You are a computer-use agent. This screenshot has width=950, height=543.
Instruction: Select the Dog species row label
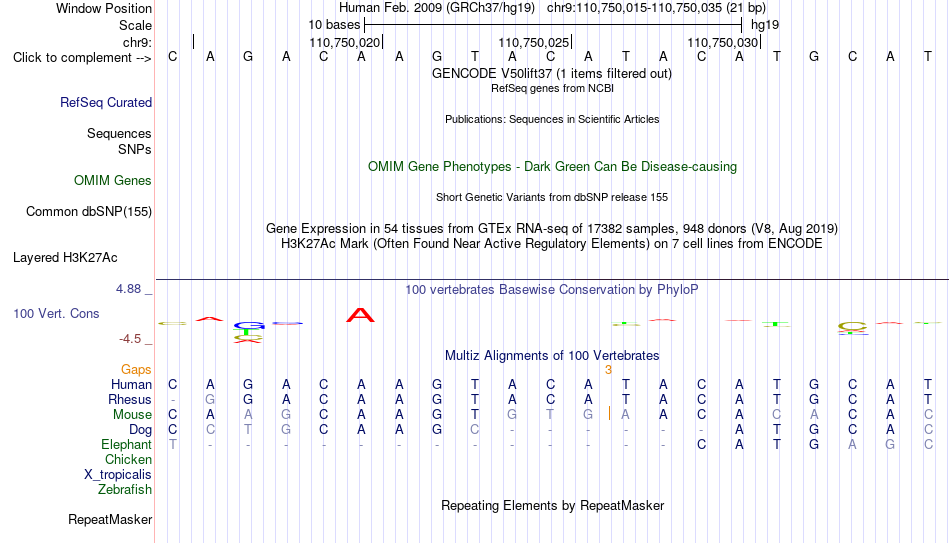coord(141,430)
